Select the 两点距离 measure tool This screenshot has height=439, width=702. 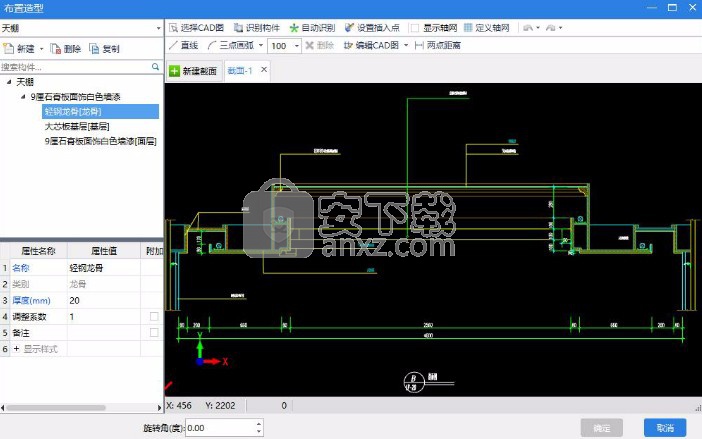coord(438,45)
